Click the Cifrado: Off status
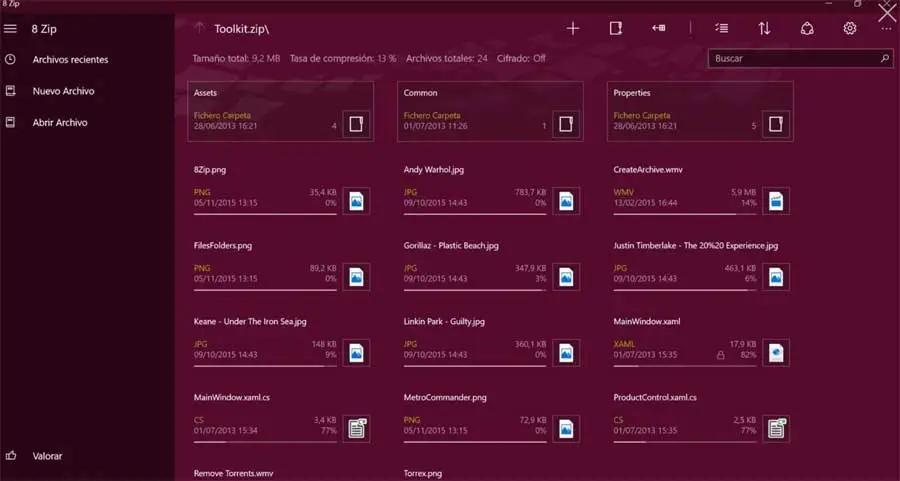The width and height of the screenshot is (900, 481). 521,59
